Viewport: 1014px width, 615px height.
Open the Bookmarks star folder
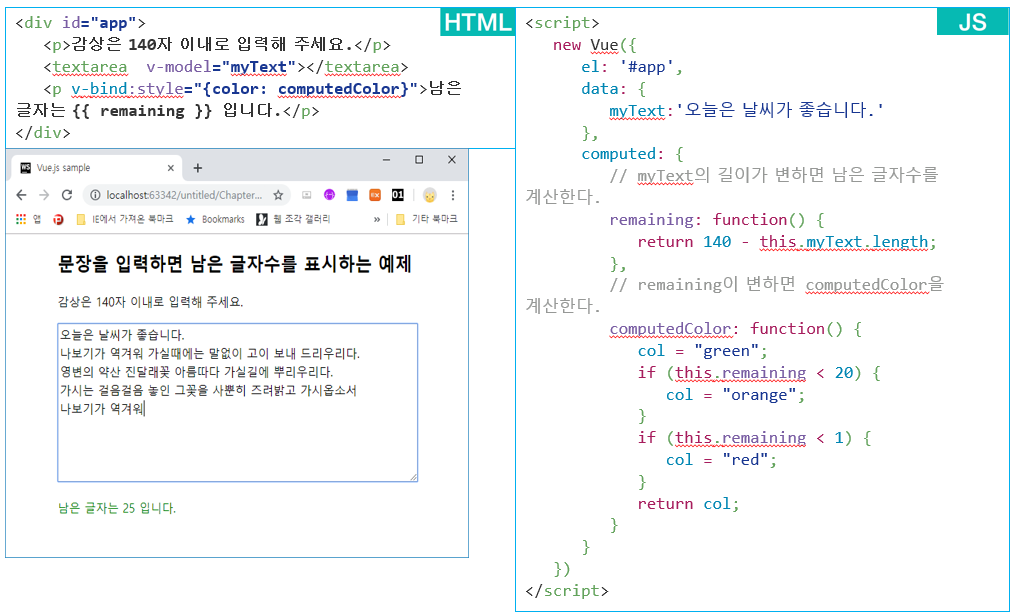pos(215,220)
